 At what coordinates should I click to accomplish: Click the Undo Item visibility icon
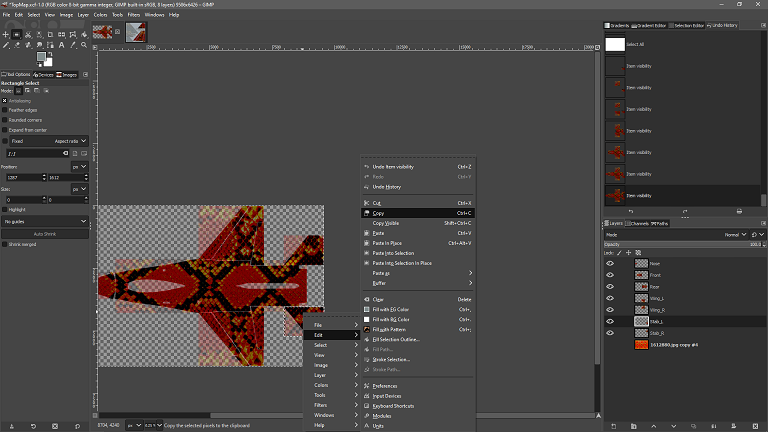click(x=366, y=167)
